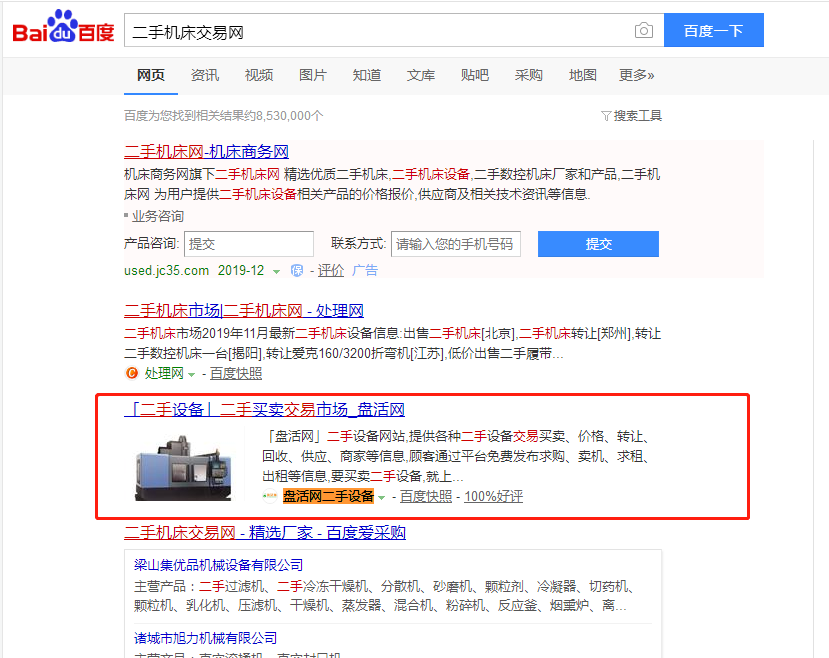
Task: Open result 二手机床网-机床商务网
Action: point(206,152)
